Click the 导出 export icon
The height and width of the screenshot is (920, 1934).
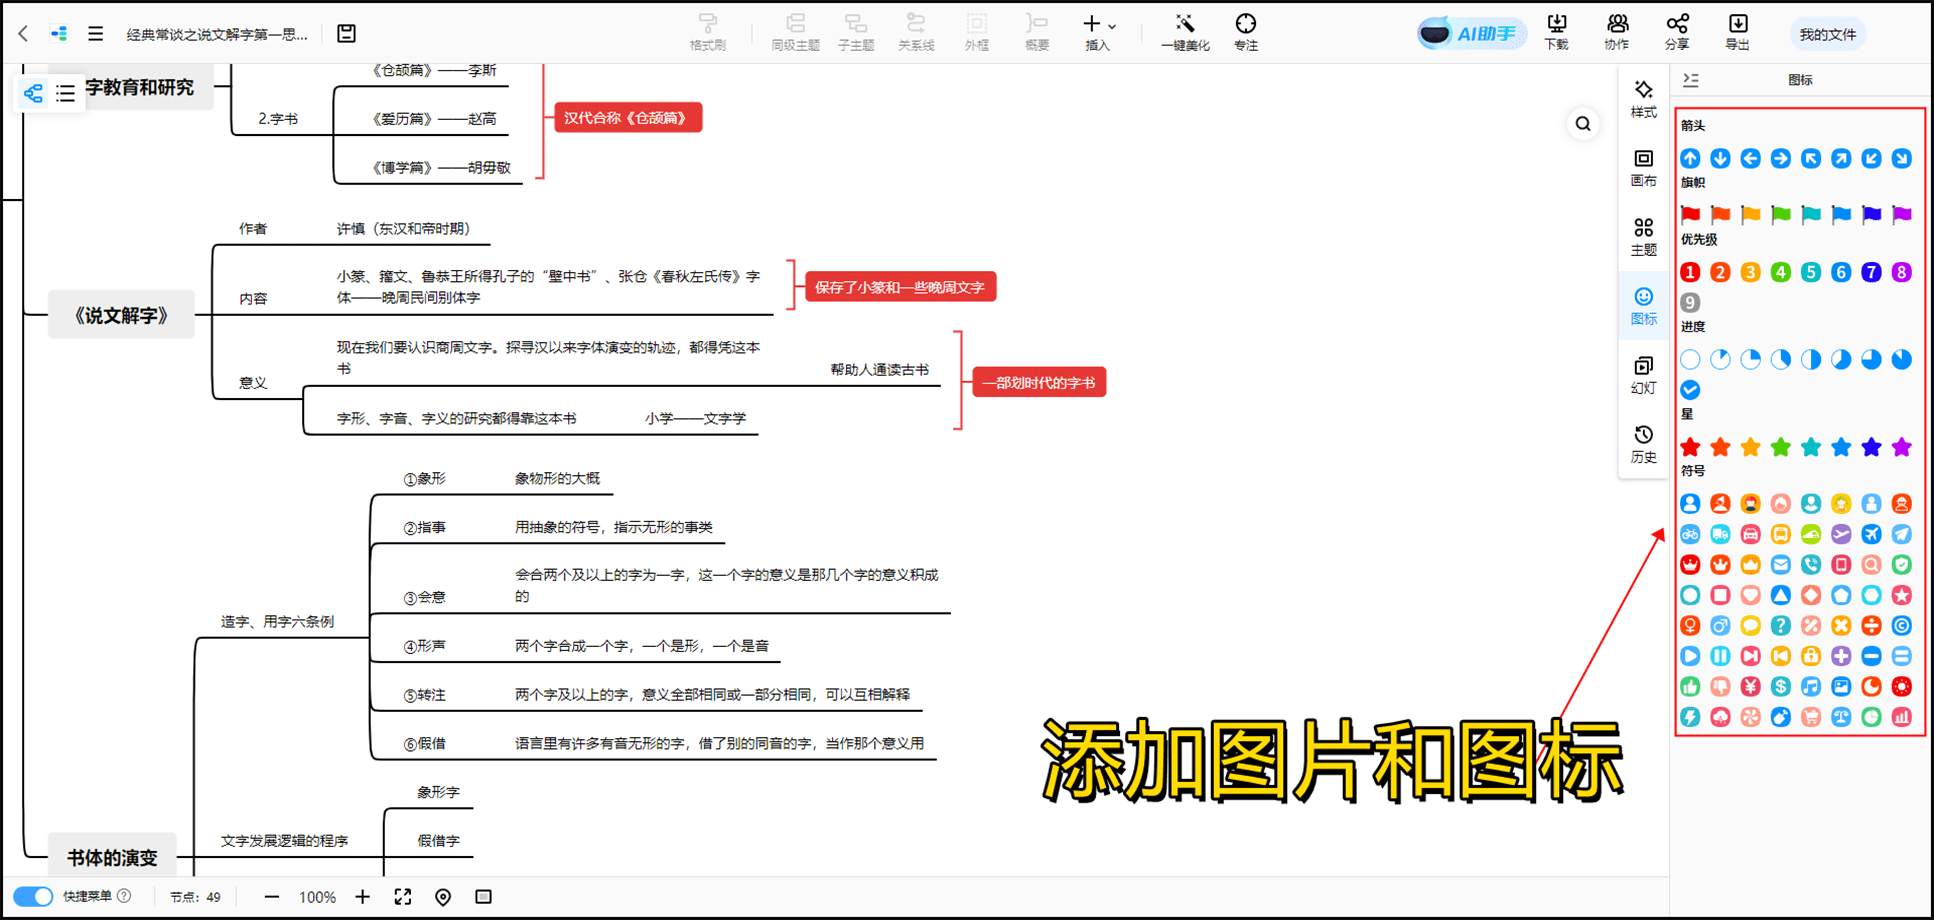tap(1737, 32)
